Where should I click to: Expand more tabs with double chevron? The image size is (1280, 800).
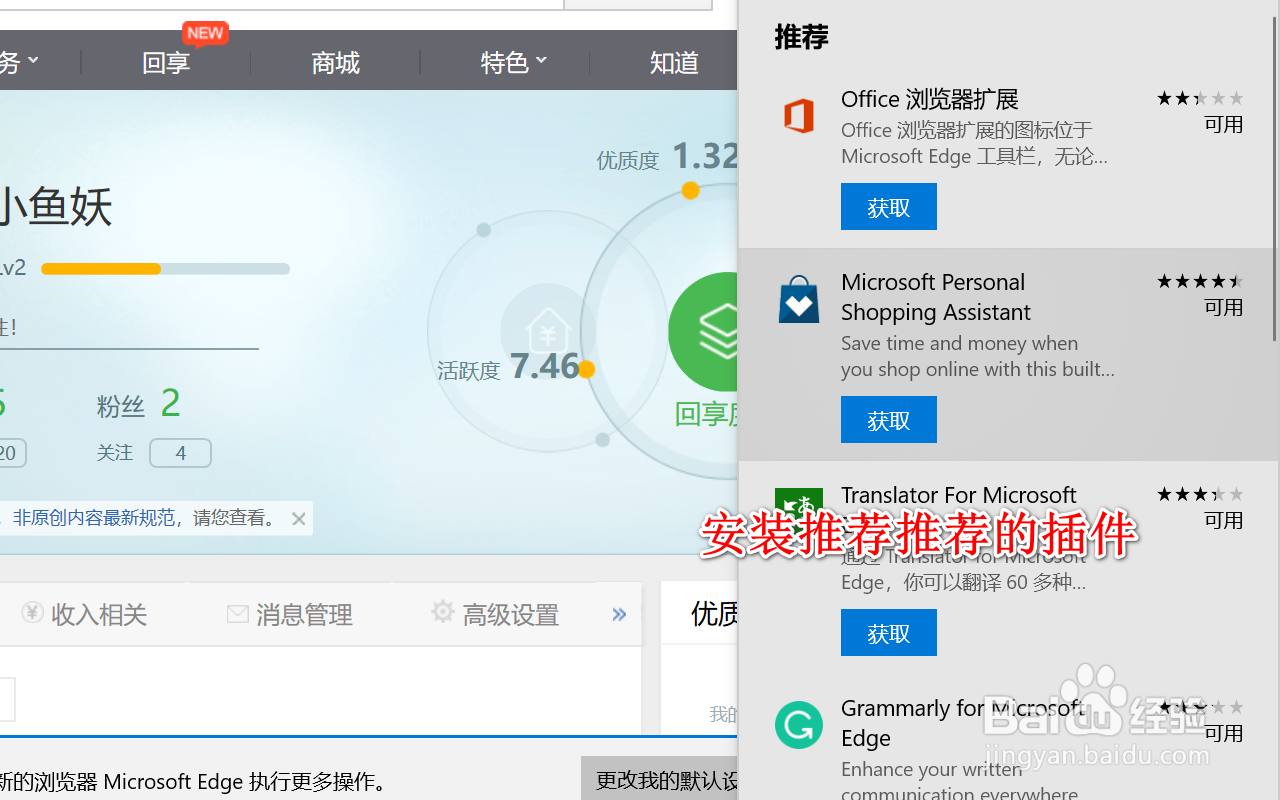coord(619,614)
